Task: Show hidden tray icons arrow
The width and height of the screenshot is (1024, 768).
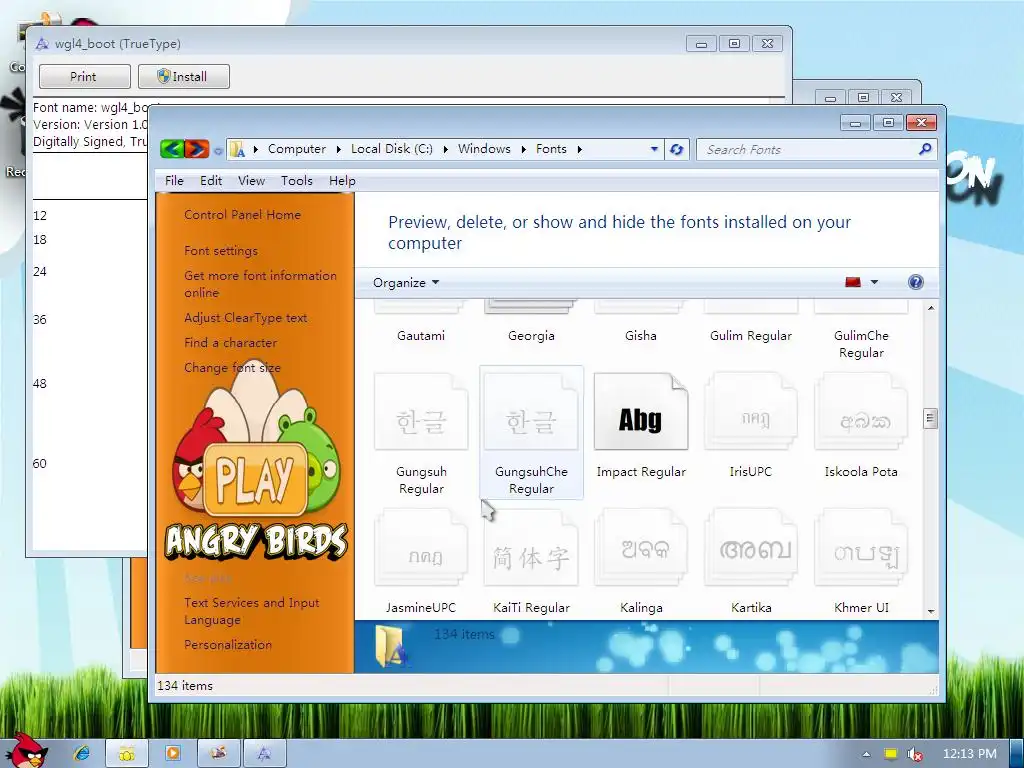Action: click(866, 754)
